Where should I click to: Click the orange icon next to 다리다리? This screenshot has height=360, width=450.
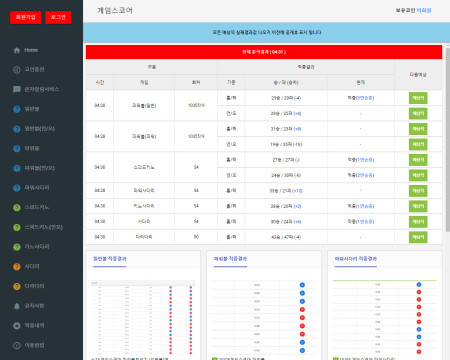[17, 286]
